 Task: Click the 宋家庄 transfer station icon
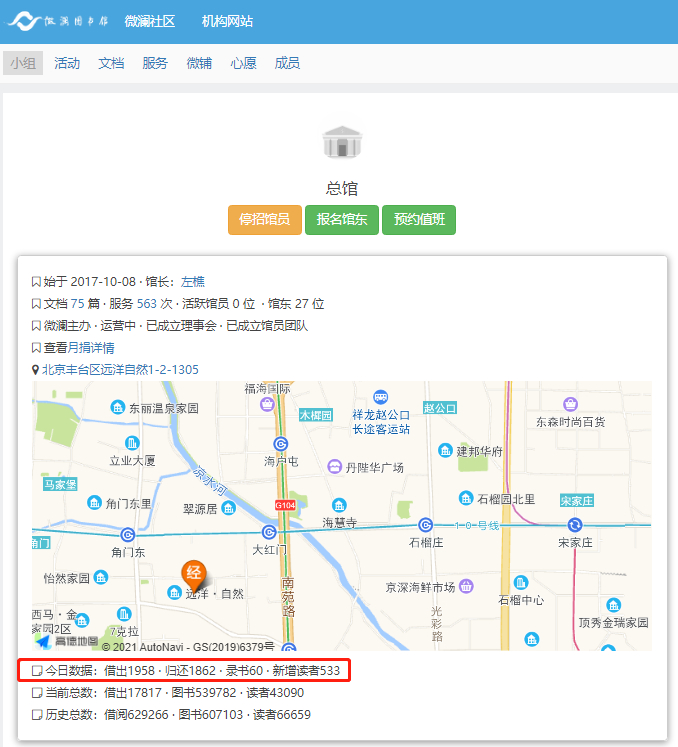pyautogui.click(x=575, y=525)
